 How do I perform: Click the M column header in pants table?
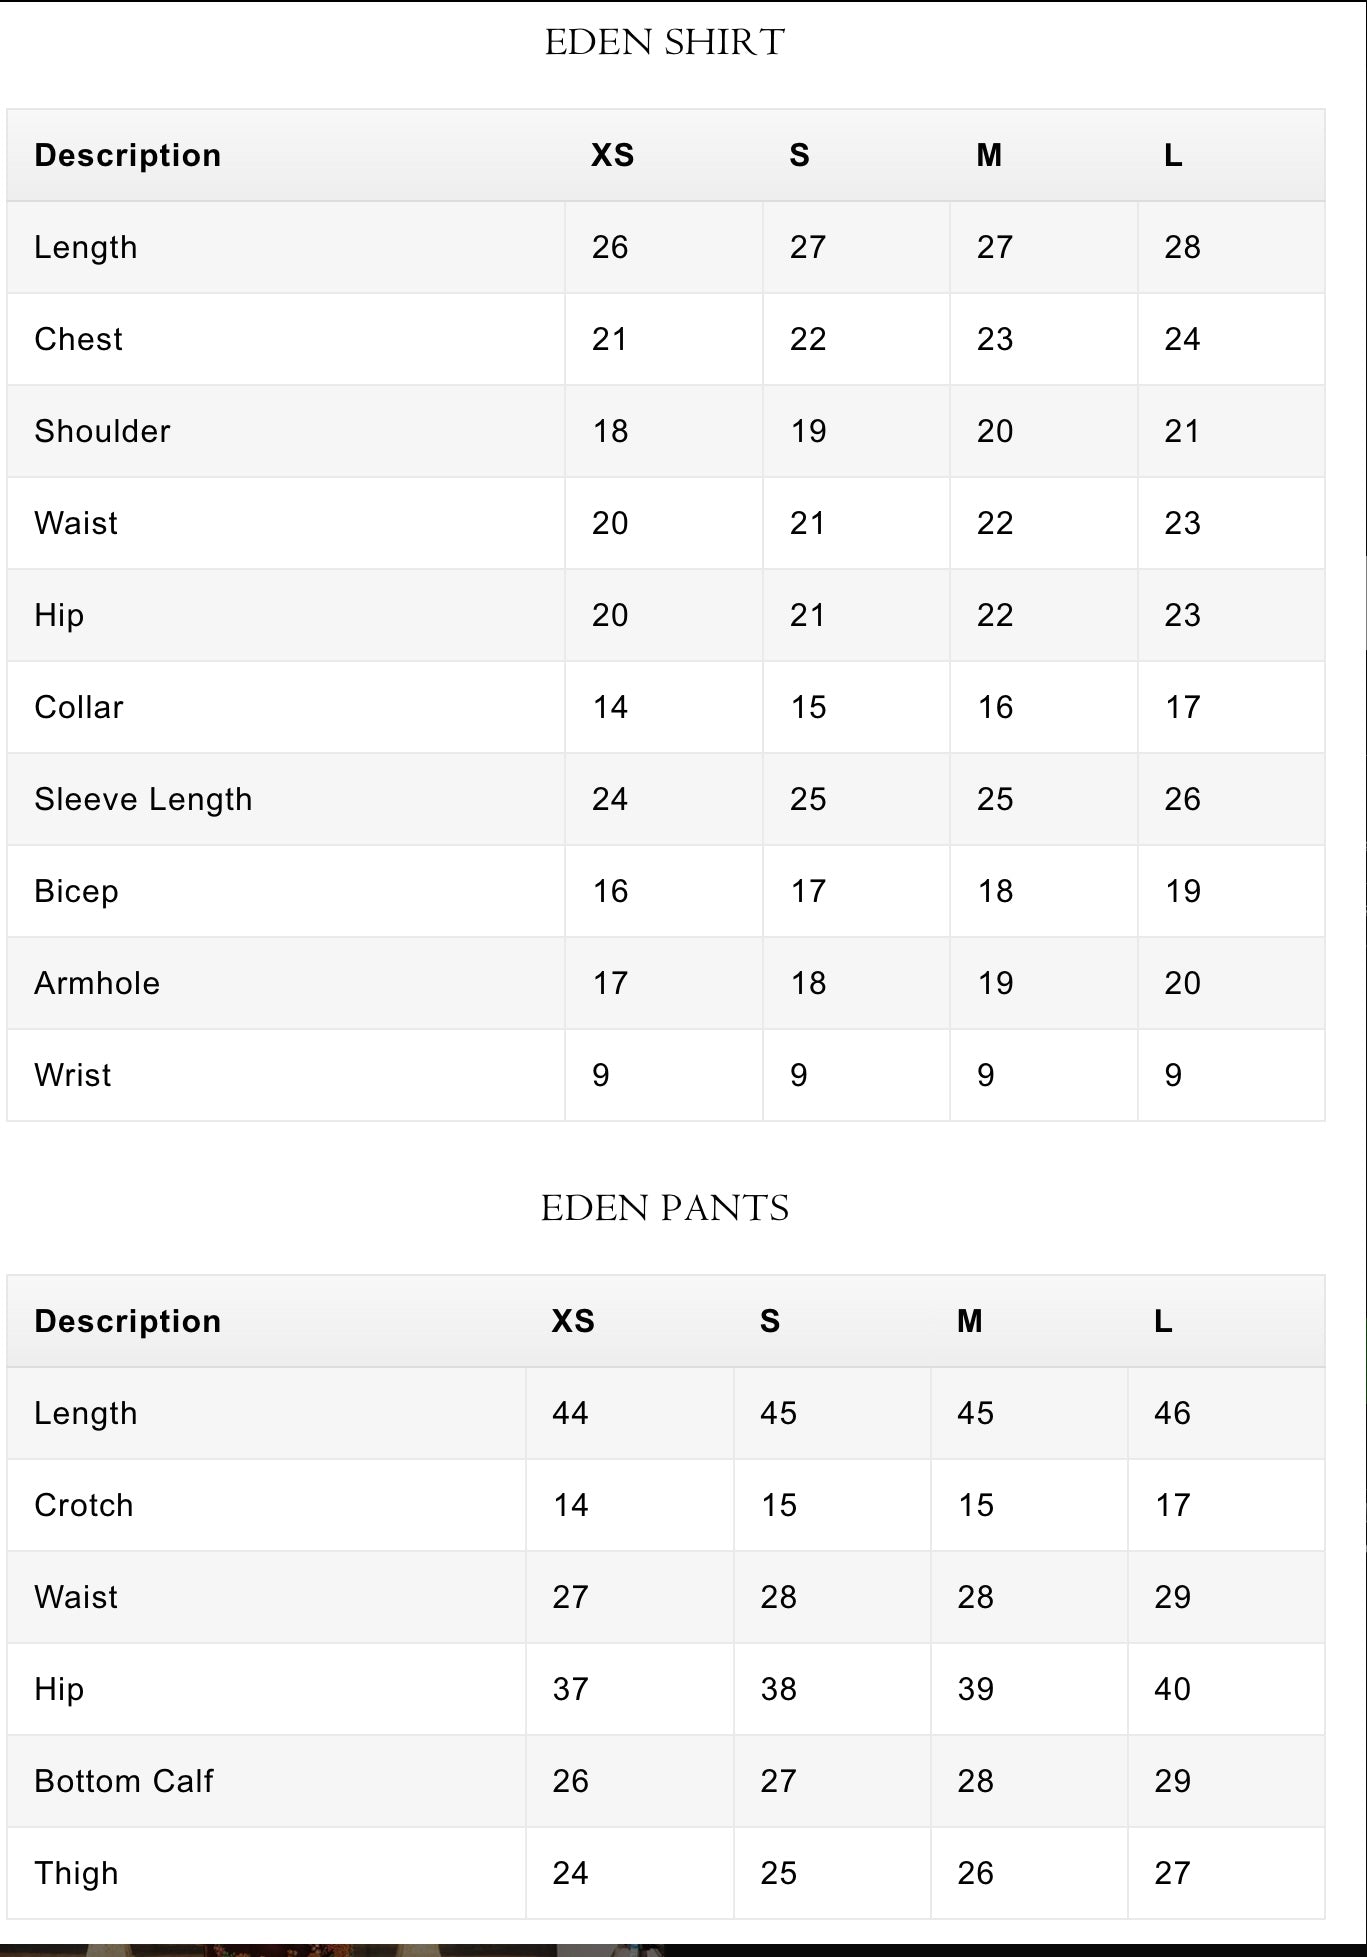coord(969,1321)
